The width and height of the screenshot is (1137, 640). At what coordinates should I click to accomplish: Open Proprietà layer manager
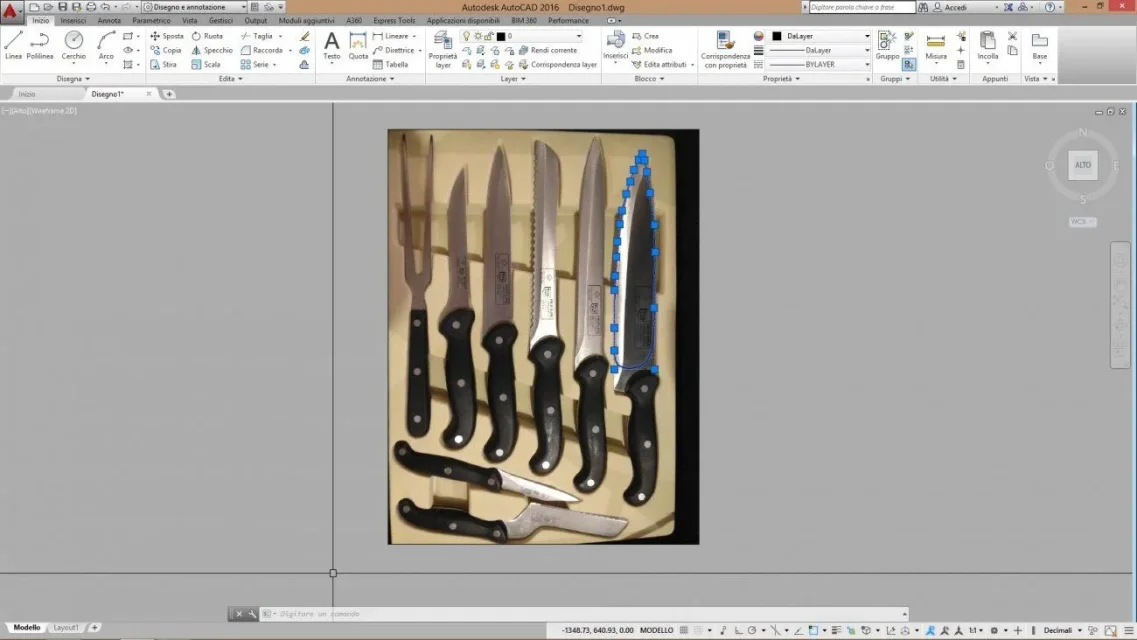pyautogui.click(x=442, y=49)
